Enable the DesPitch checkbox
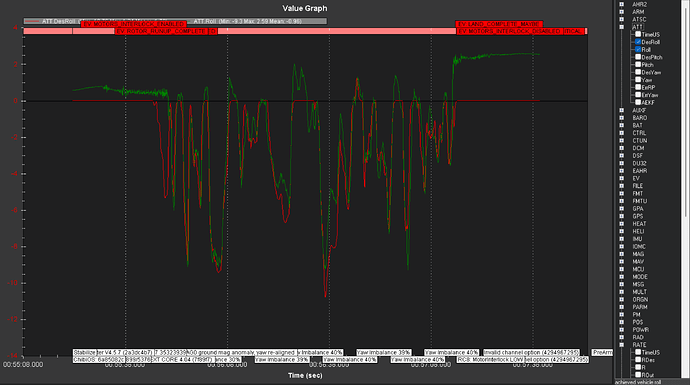Viewport: 690px width, 385px height. pyautogui.click(x=638, y=57)
